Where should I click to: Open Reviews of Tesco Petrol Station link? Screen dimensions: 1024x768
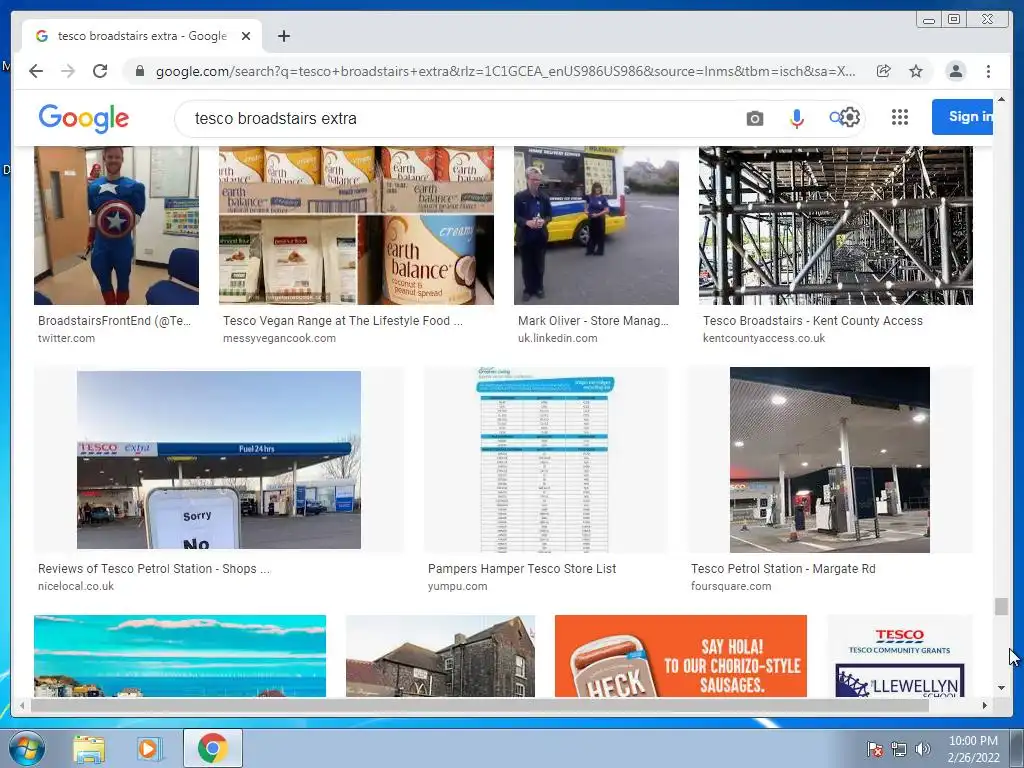click(153, 569)
